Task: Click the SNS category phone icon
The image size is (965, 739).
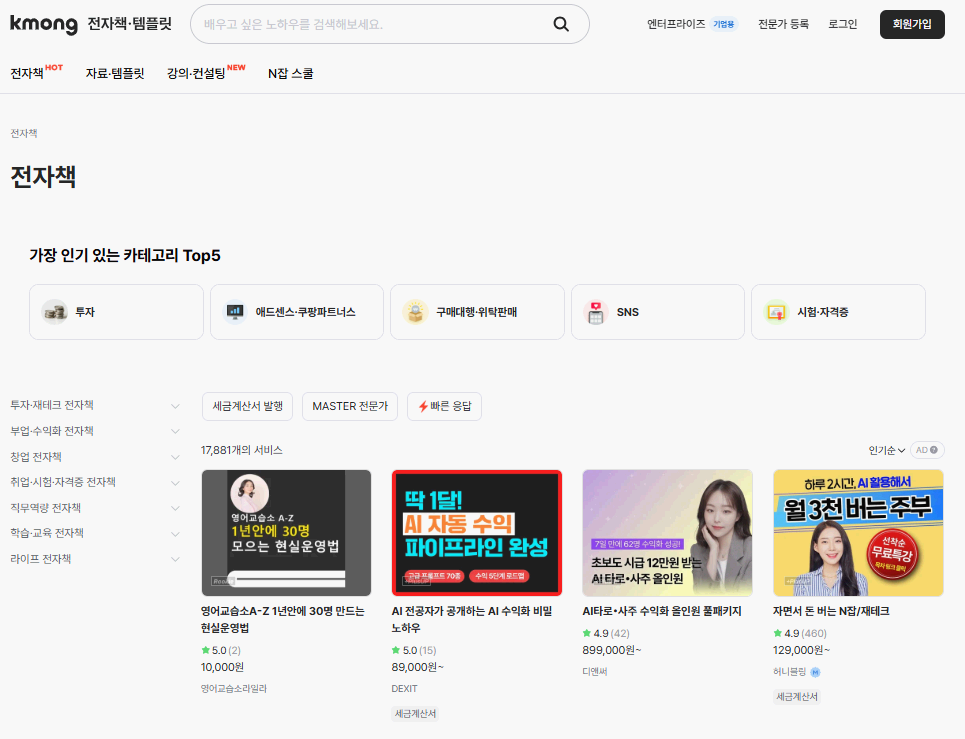Action: [596, 312]
